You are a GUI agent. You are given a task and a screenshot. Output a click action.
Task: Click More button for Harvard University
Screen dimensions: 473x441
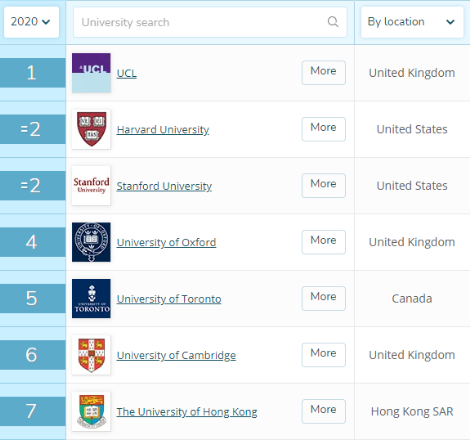tap(324, 129)
